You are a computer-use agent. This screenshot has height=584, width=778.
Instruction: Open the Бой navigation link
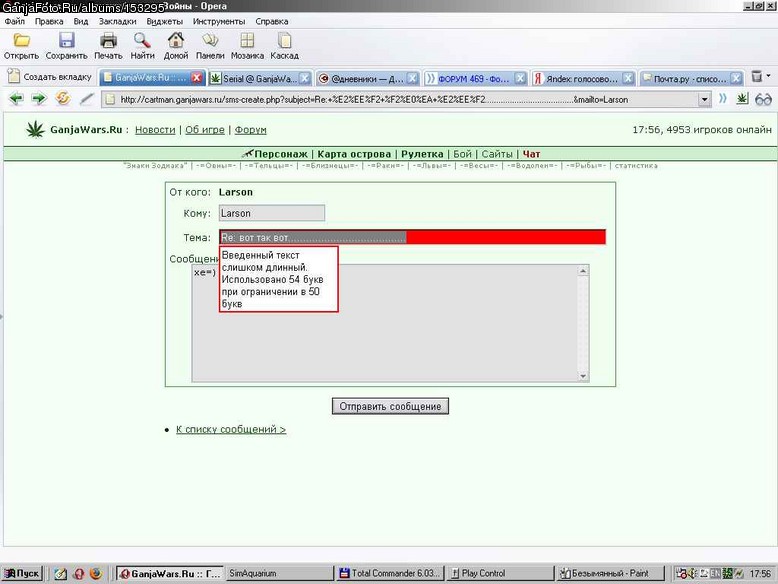pyautogui.click(x=462, y=154)
